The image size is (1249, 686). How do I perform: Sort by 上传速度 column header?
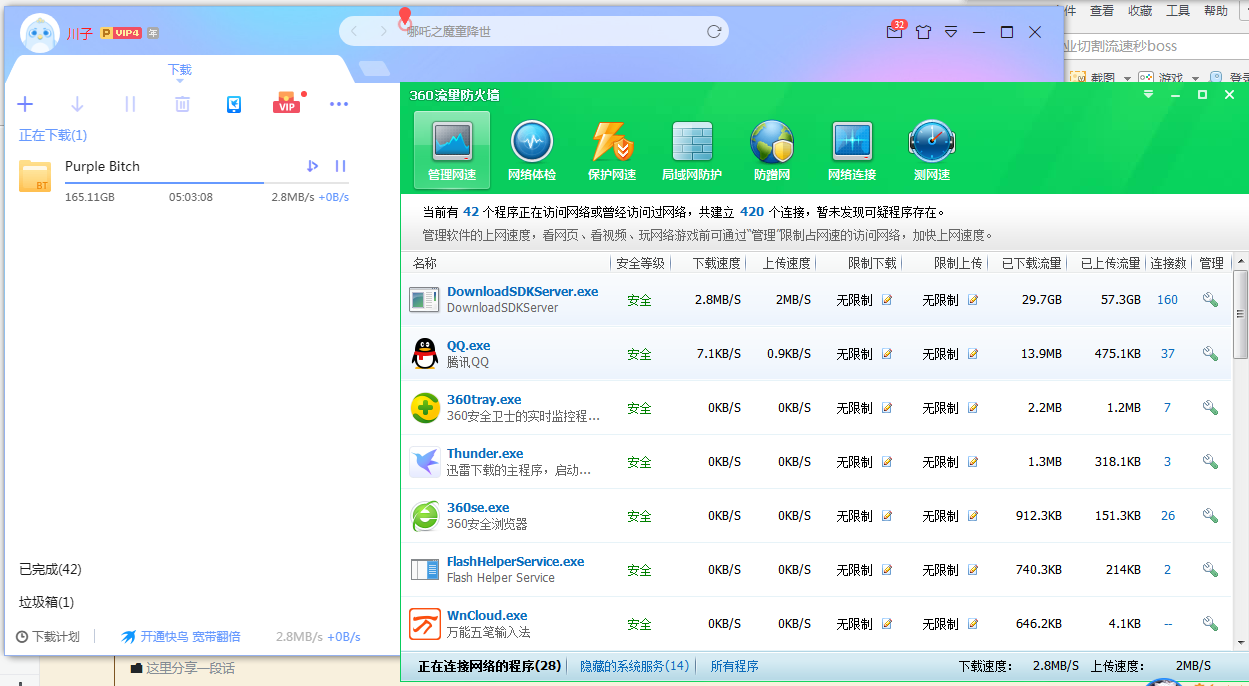coord(787,263)
